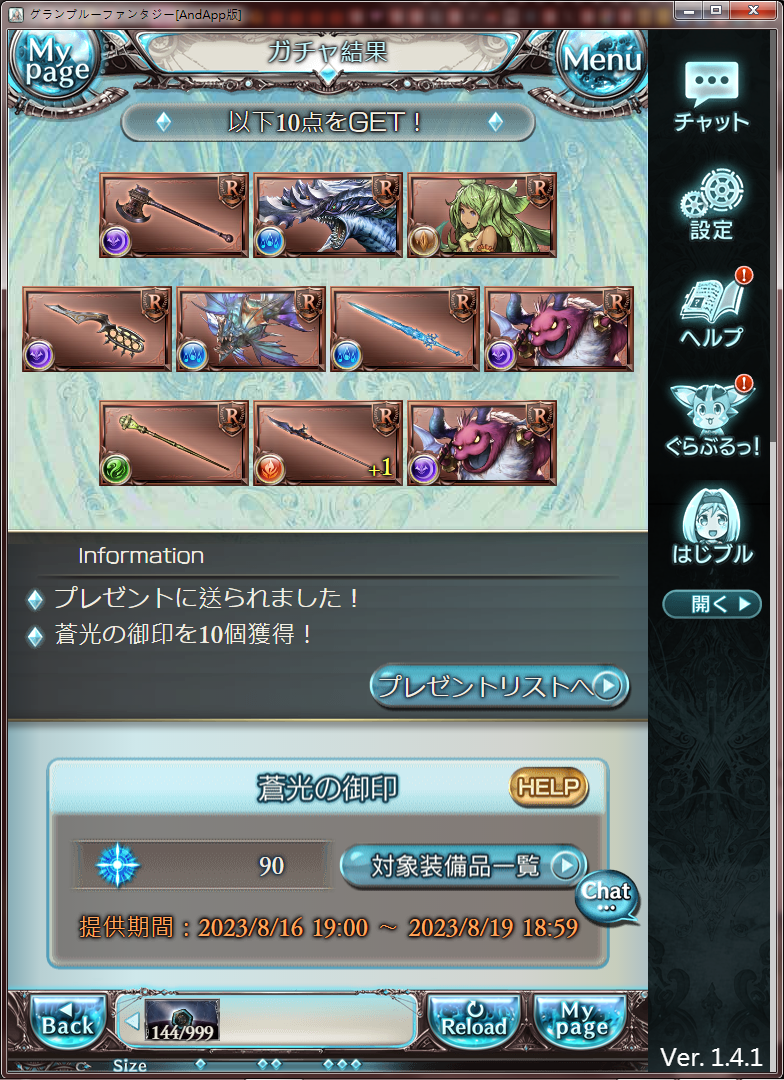This screenshot has height=1080, width=784.
Task: Click the orange HELP button
Action: 548,787
